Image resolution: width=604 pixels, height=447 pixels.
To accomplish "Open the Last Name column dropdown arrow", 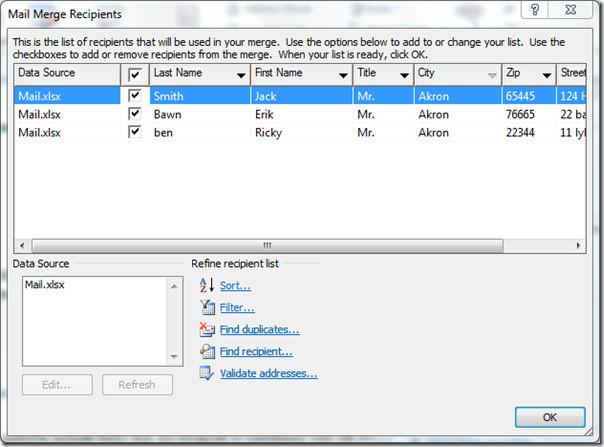I will pyautogui.click(x=241, y=75).
